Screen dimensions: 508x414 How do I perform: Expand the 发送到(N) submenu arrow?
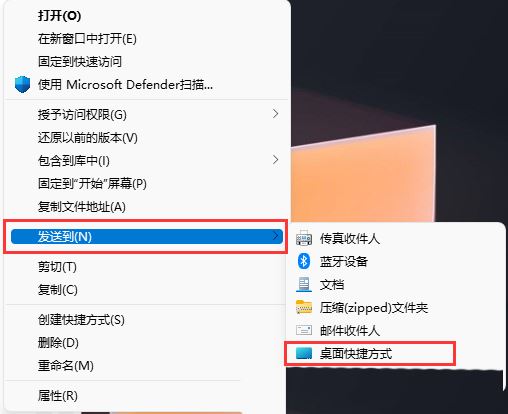tap(275, 236)
